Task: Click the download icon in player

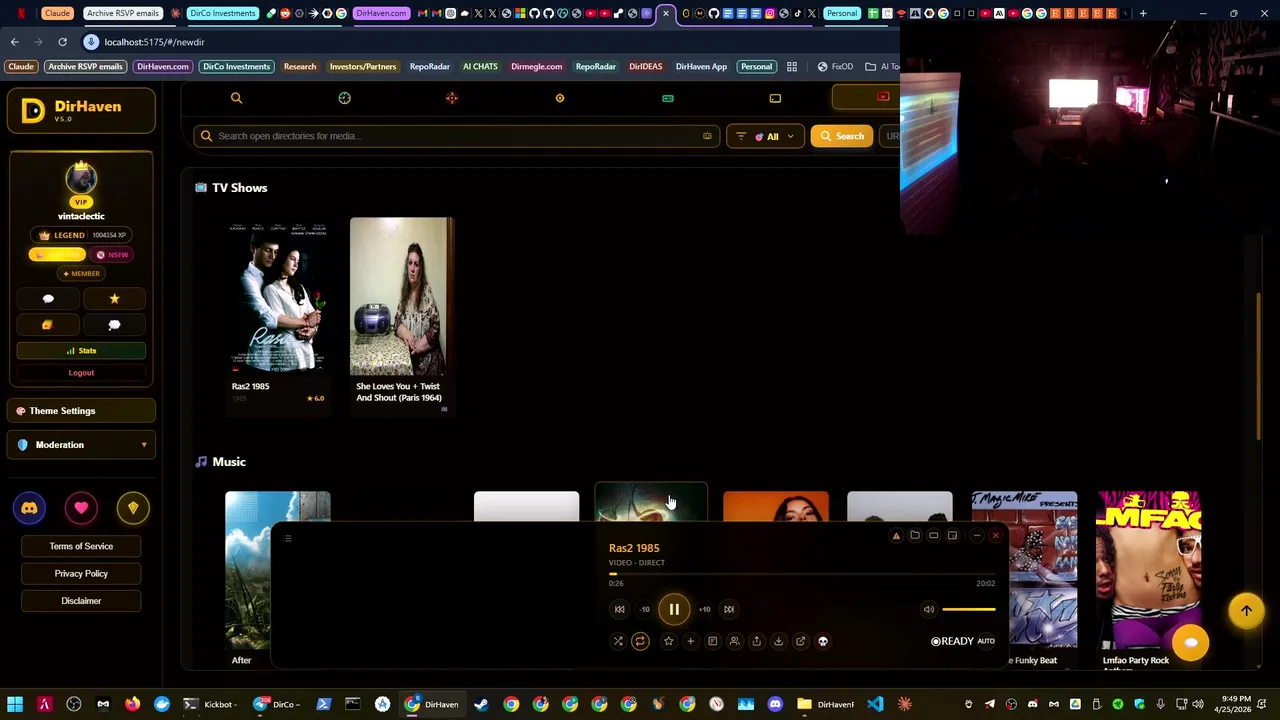Action: (778, 641)
